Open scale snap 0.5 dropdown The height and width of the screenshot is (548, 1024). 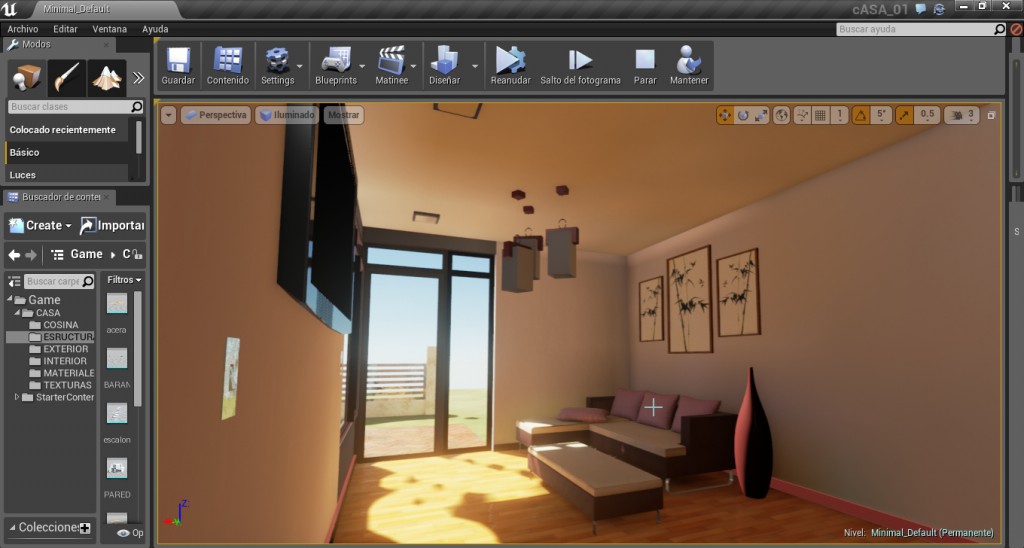[x=927, y=116]
